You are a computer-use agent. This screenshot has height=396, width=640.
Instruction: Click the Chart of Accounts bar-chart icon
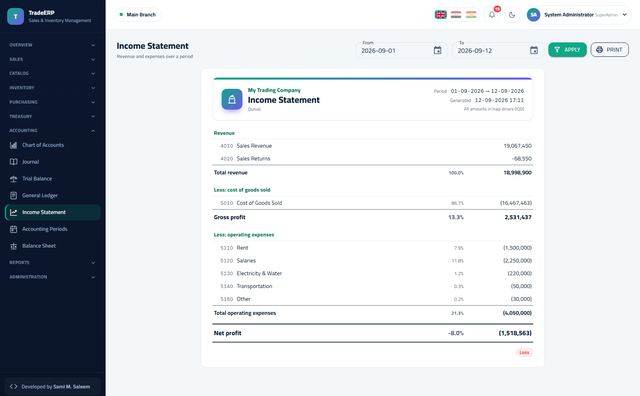[x=13, y=145]
